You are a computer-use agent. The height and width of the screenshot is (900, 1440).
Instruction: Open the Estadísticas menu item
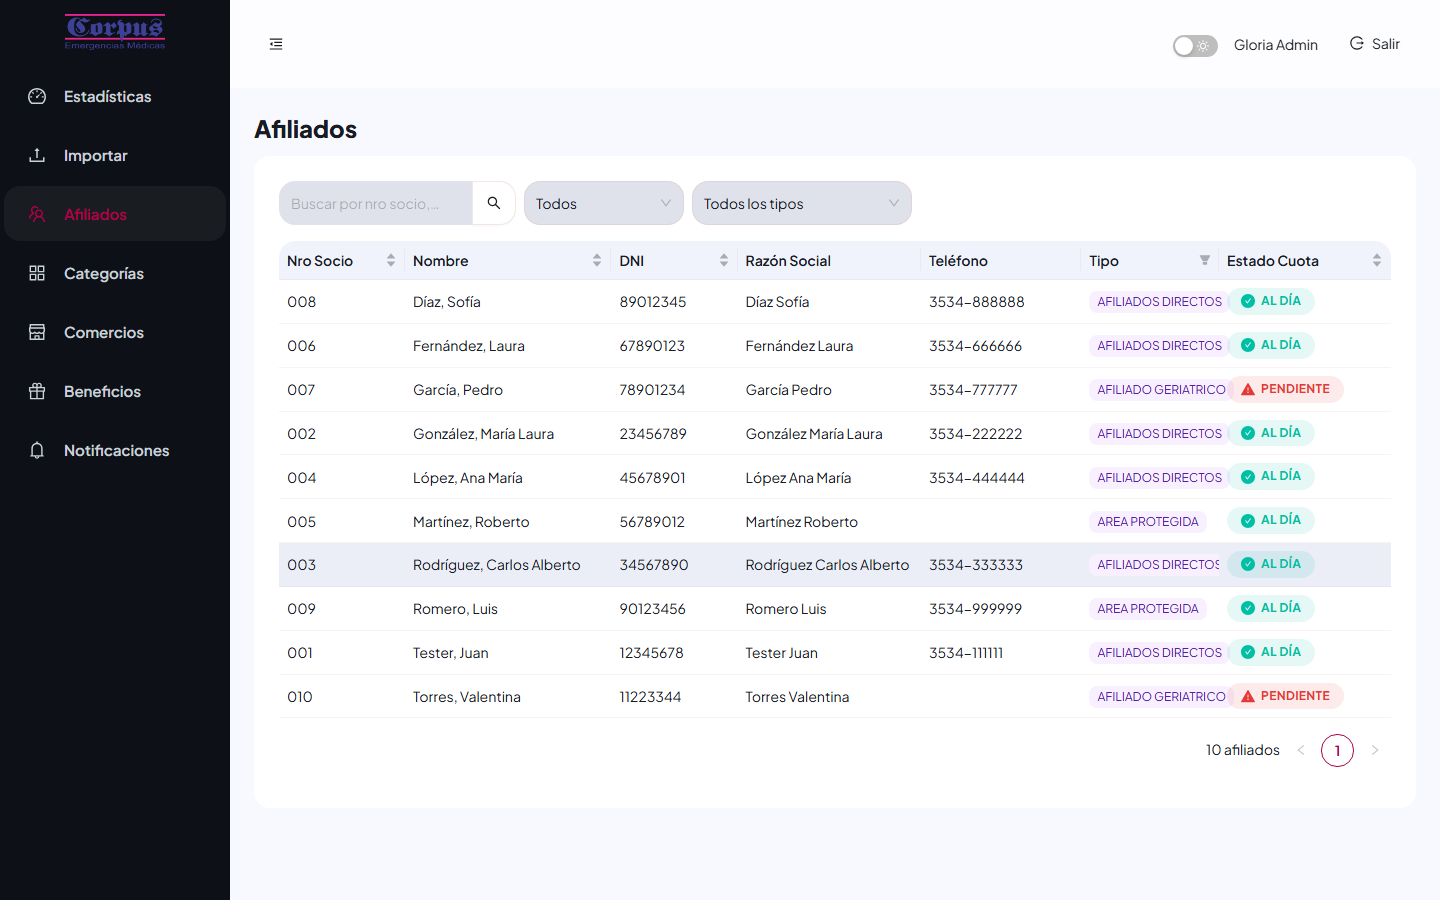pos(115,96)
